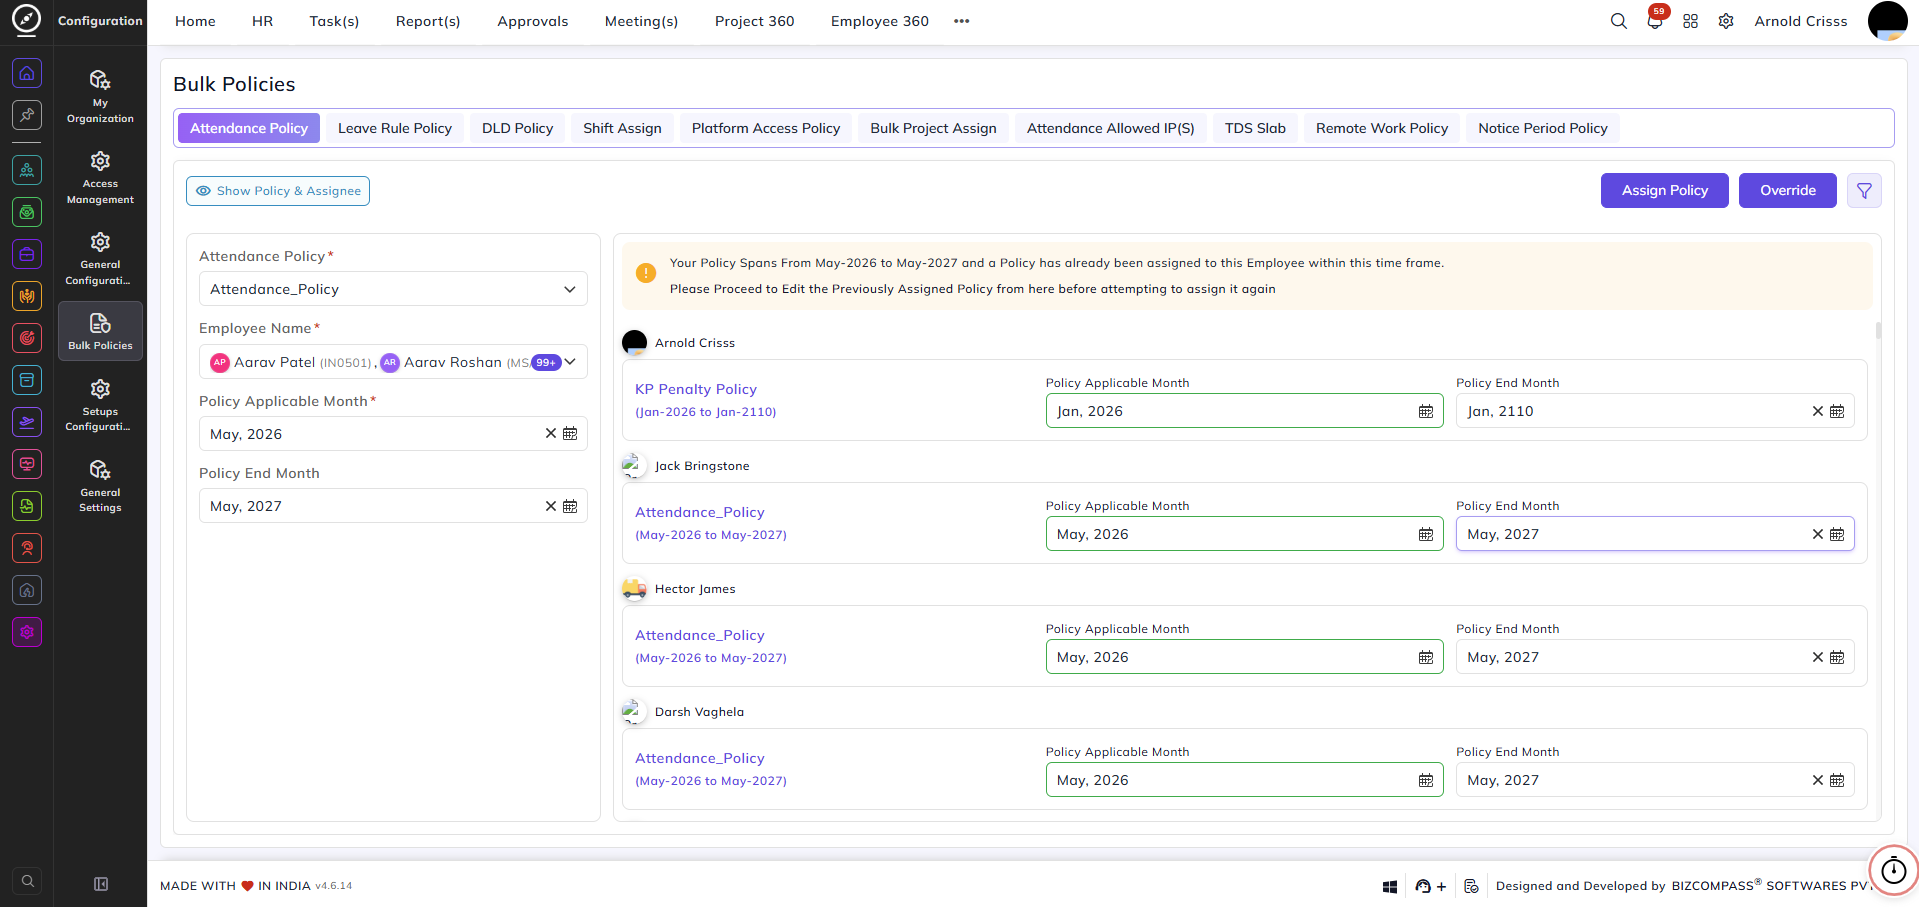Click the filter funnel icon
The width and height of the screenshot is (1919, 907).
click(1864, 191)
